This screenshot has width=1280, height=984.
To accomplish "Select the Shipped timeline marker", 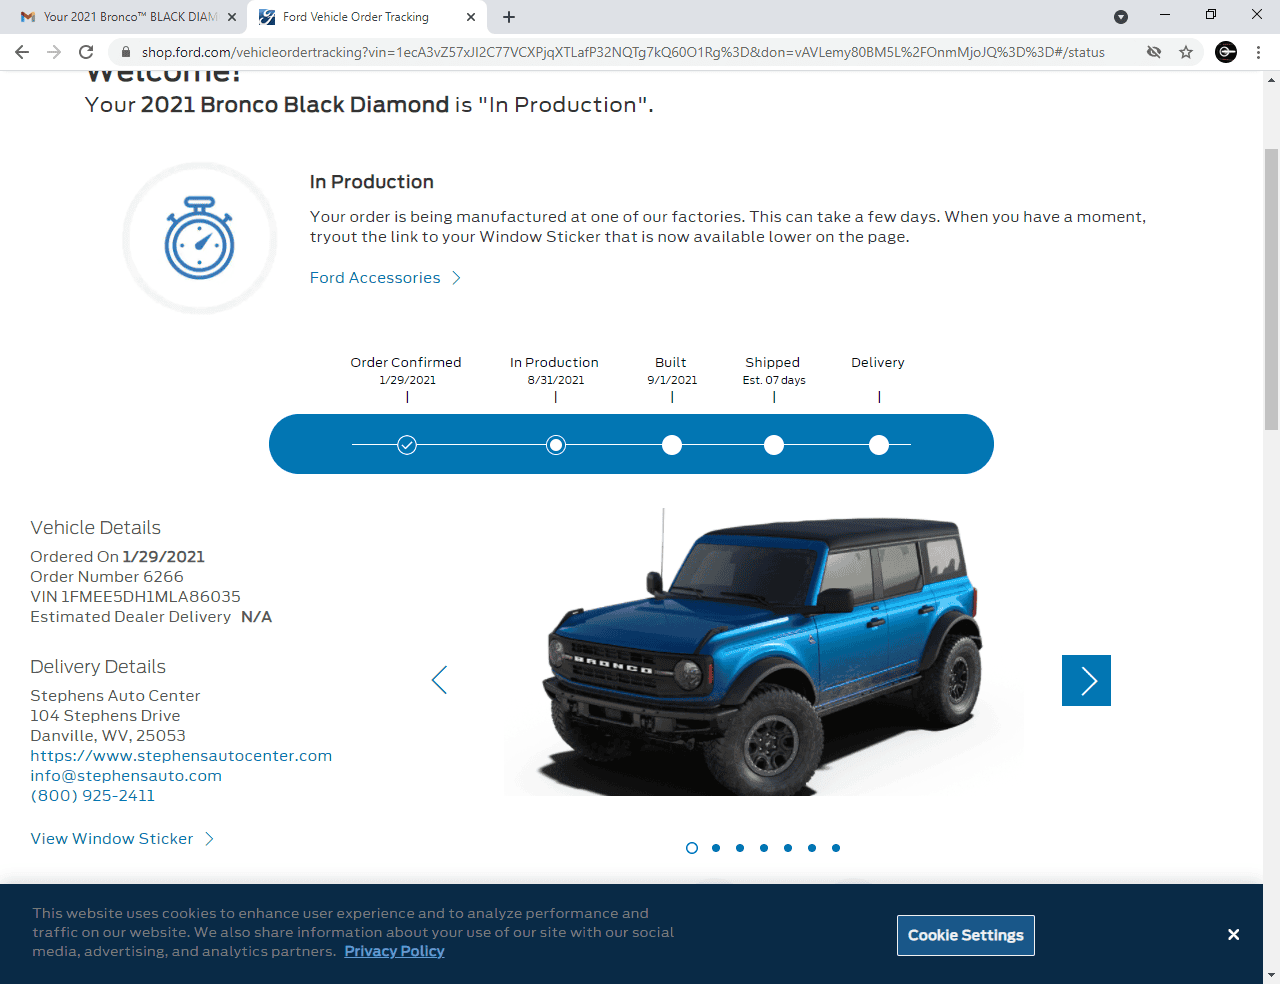I will click(x=774, y=445).
